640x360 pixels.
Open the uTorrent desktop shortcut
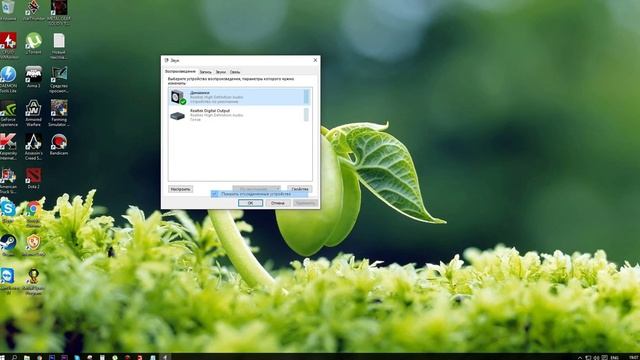(x=33, y=42)
